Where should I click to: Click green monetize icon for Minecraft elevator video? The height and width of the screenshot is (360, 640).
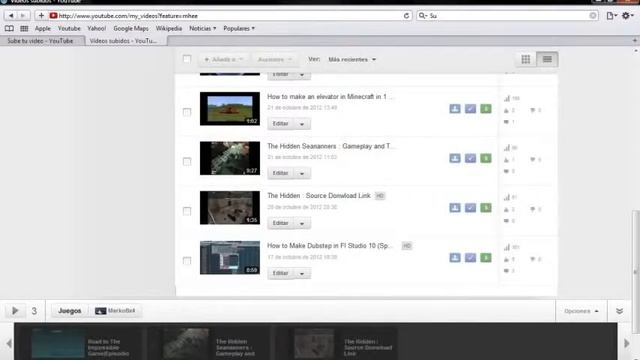486,109
